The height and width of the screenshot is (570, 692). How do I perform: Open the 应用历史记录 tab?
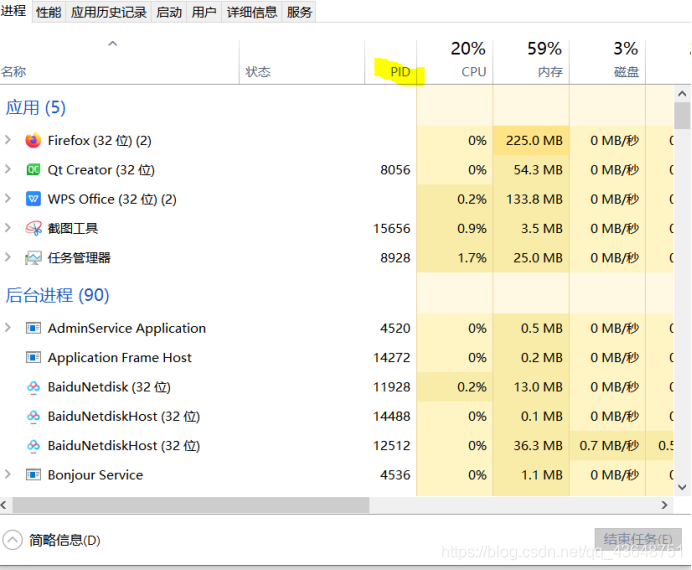(x=109, y=12)
